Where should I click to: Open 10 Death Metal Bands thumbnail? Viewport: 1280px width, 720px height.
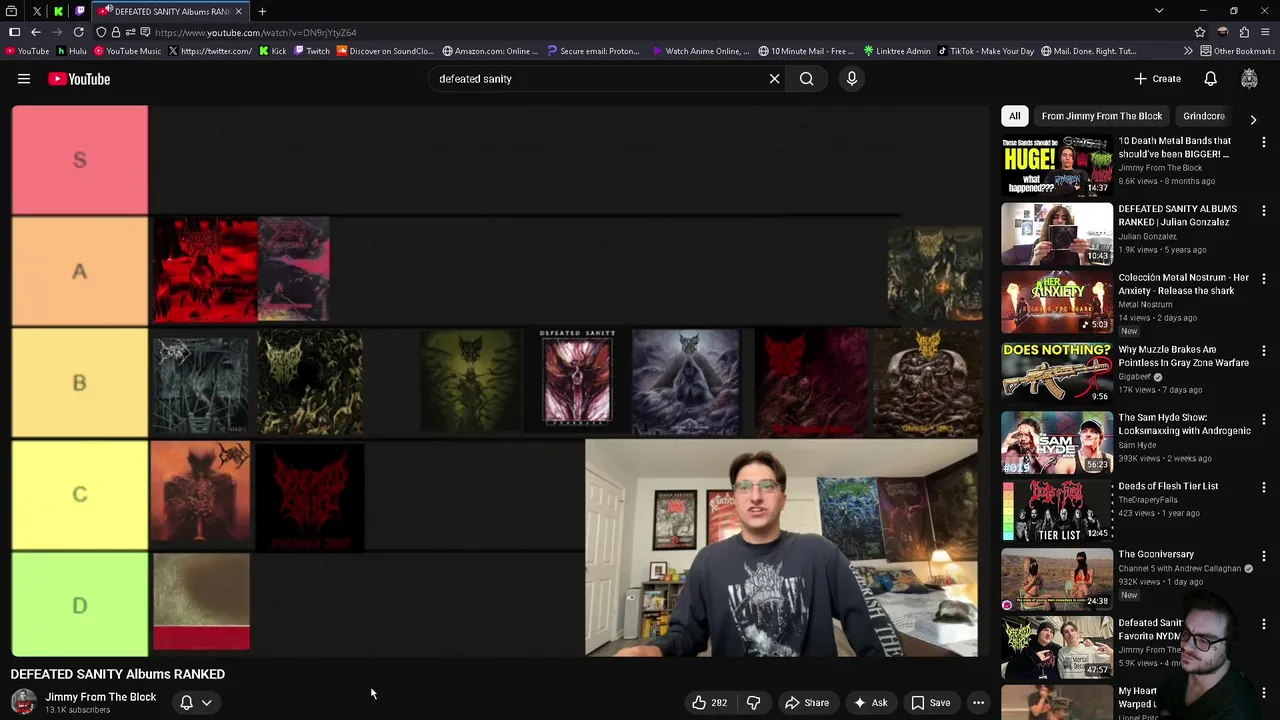pos(1057,165)
